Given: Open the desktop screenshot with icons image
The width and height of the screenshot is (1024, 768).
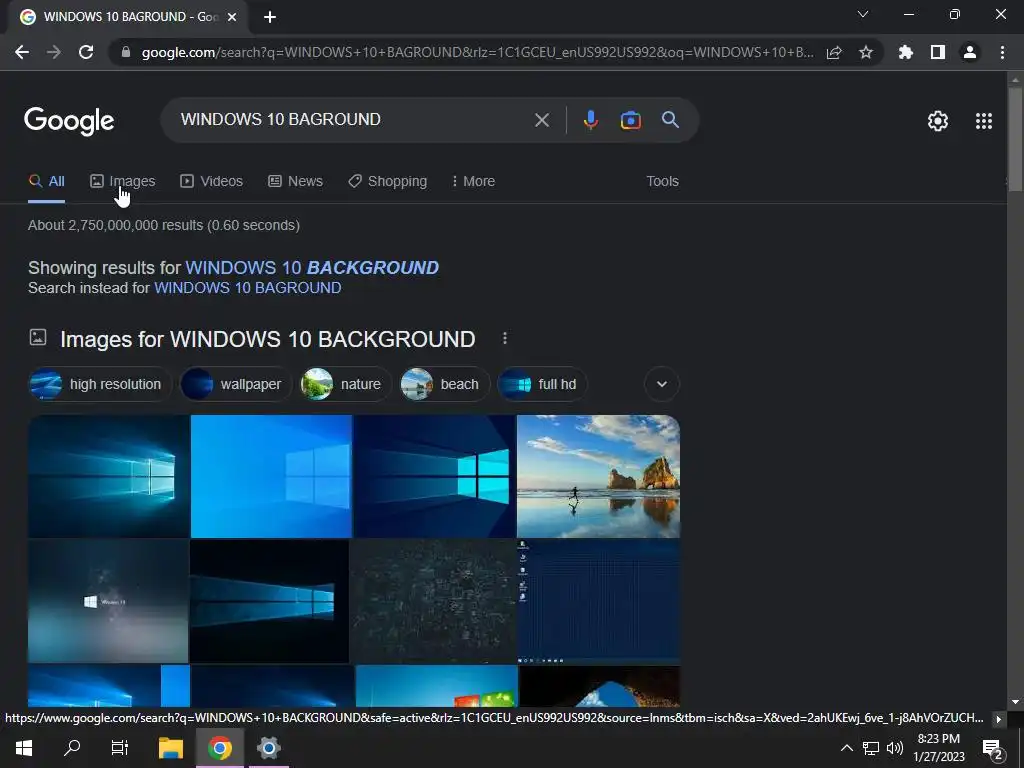Looking at the screenshot, I should pyautogui.click(x=598, y=601).
